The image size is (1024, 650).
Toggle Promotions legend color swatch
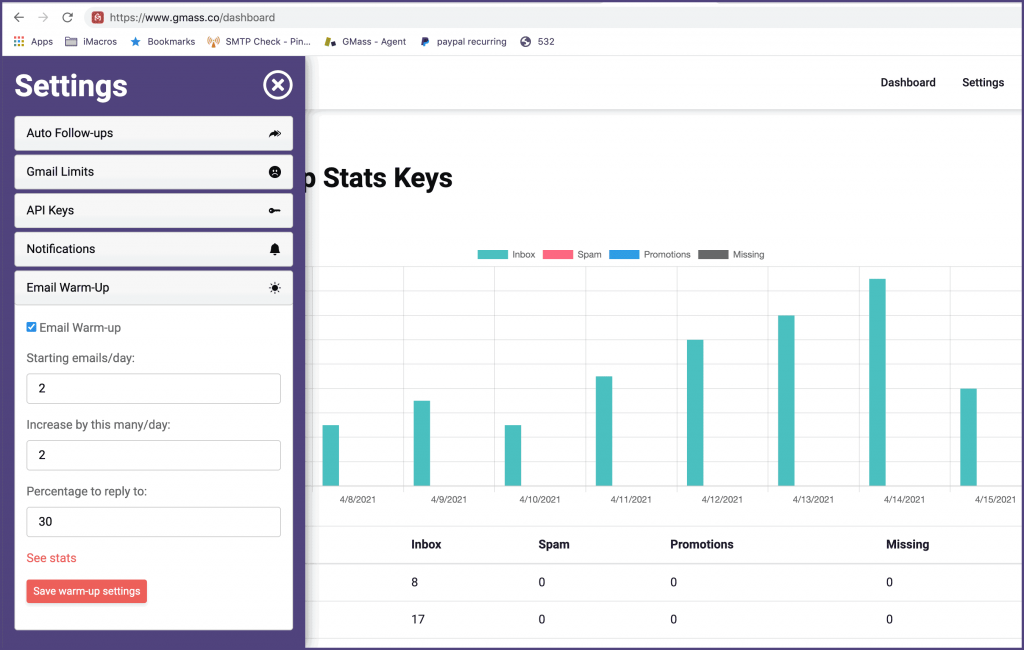point(624,255)
